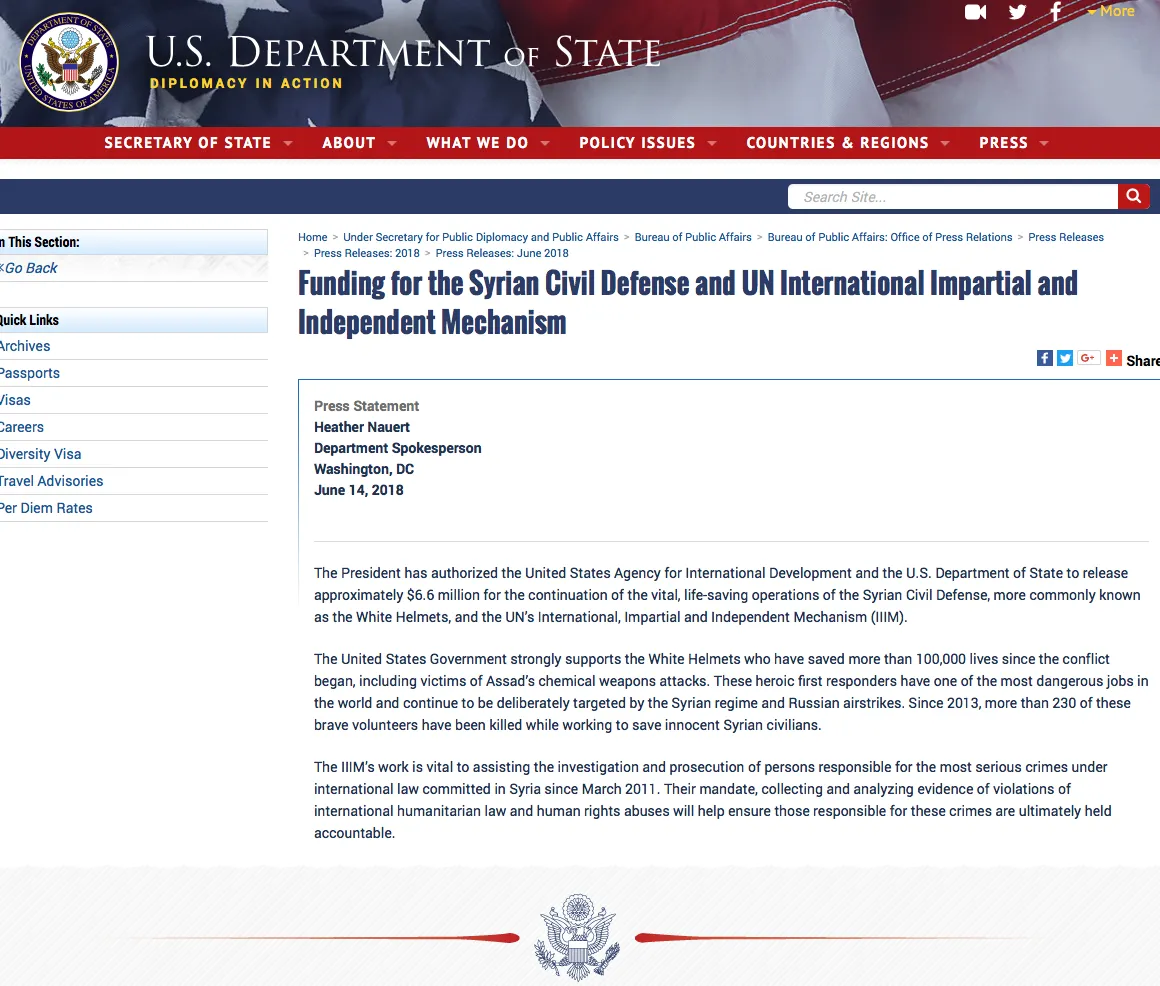The image size is (1160, 986).
Task: Click the article headline about Syrian Civil Defense
Action: click(x=687, y=303)
